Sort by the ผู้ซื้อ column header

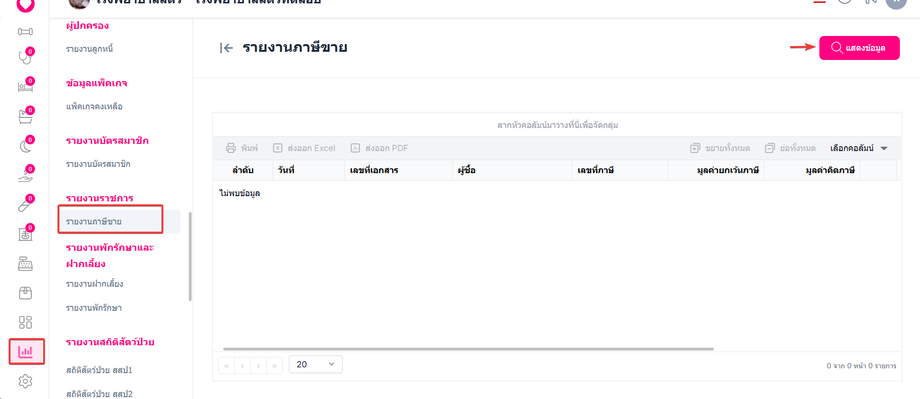[512, 171]
